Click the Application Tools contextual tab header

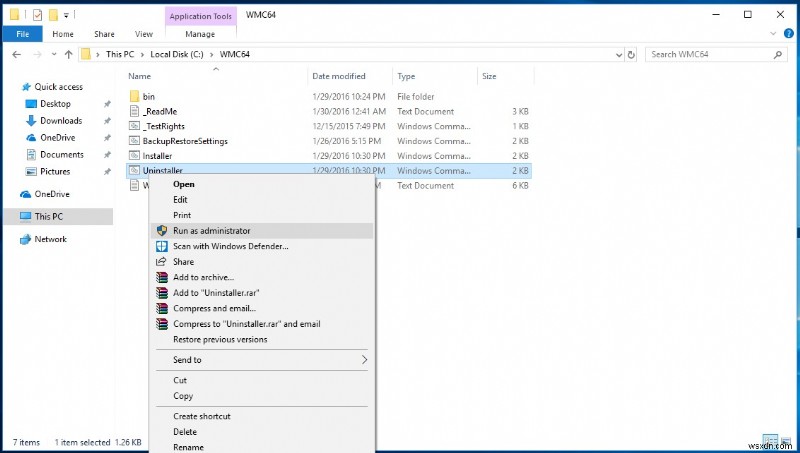coord(201,16)
